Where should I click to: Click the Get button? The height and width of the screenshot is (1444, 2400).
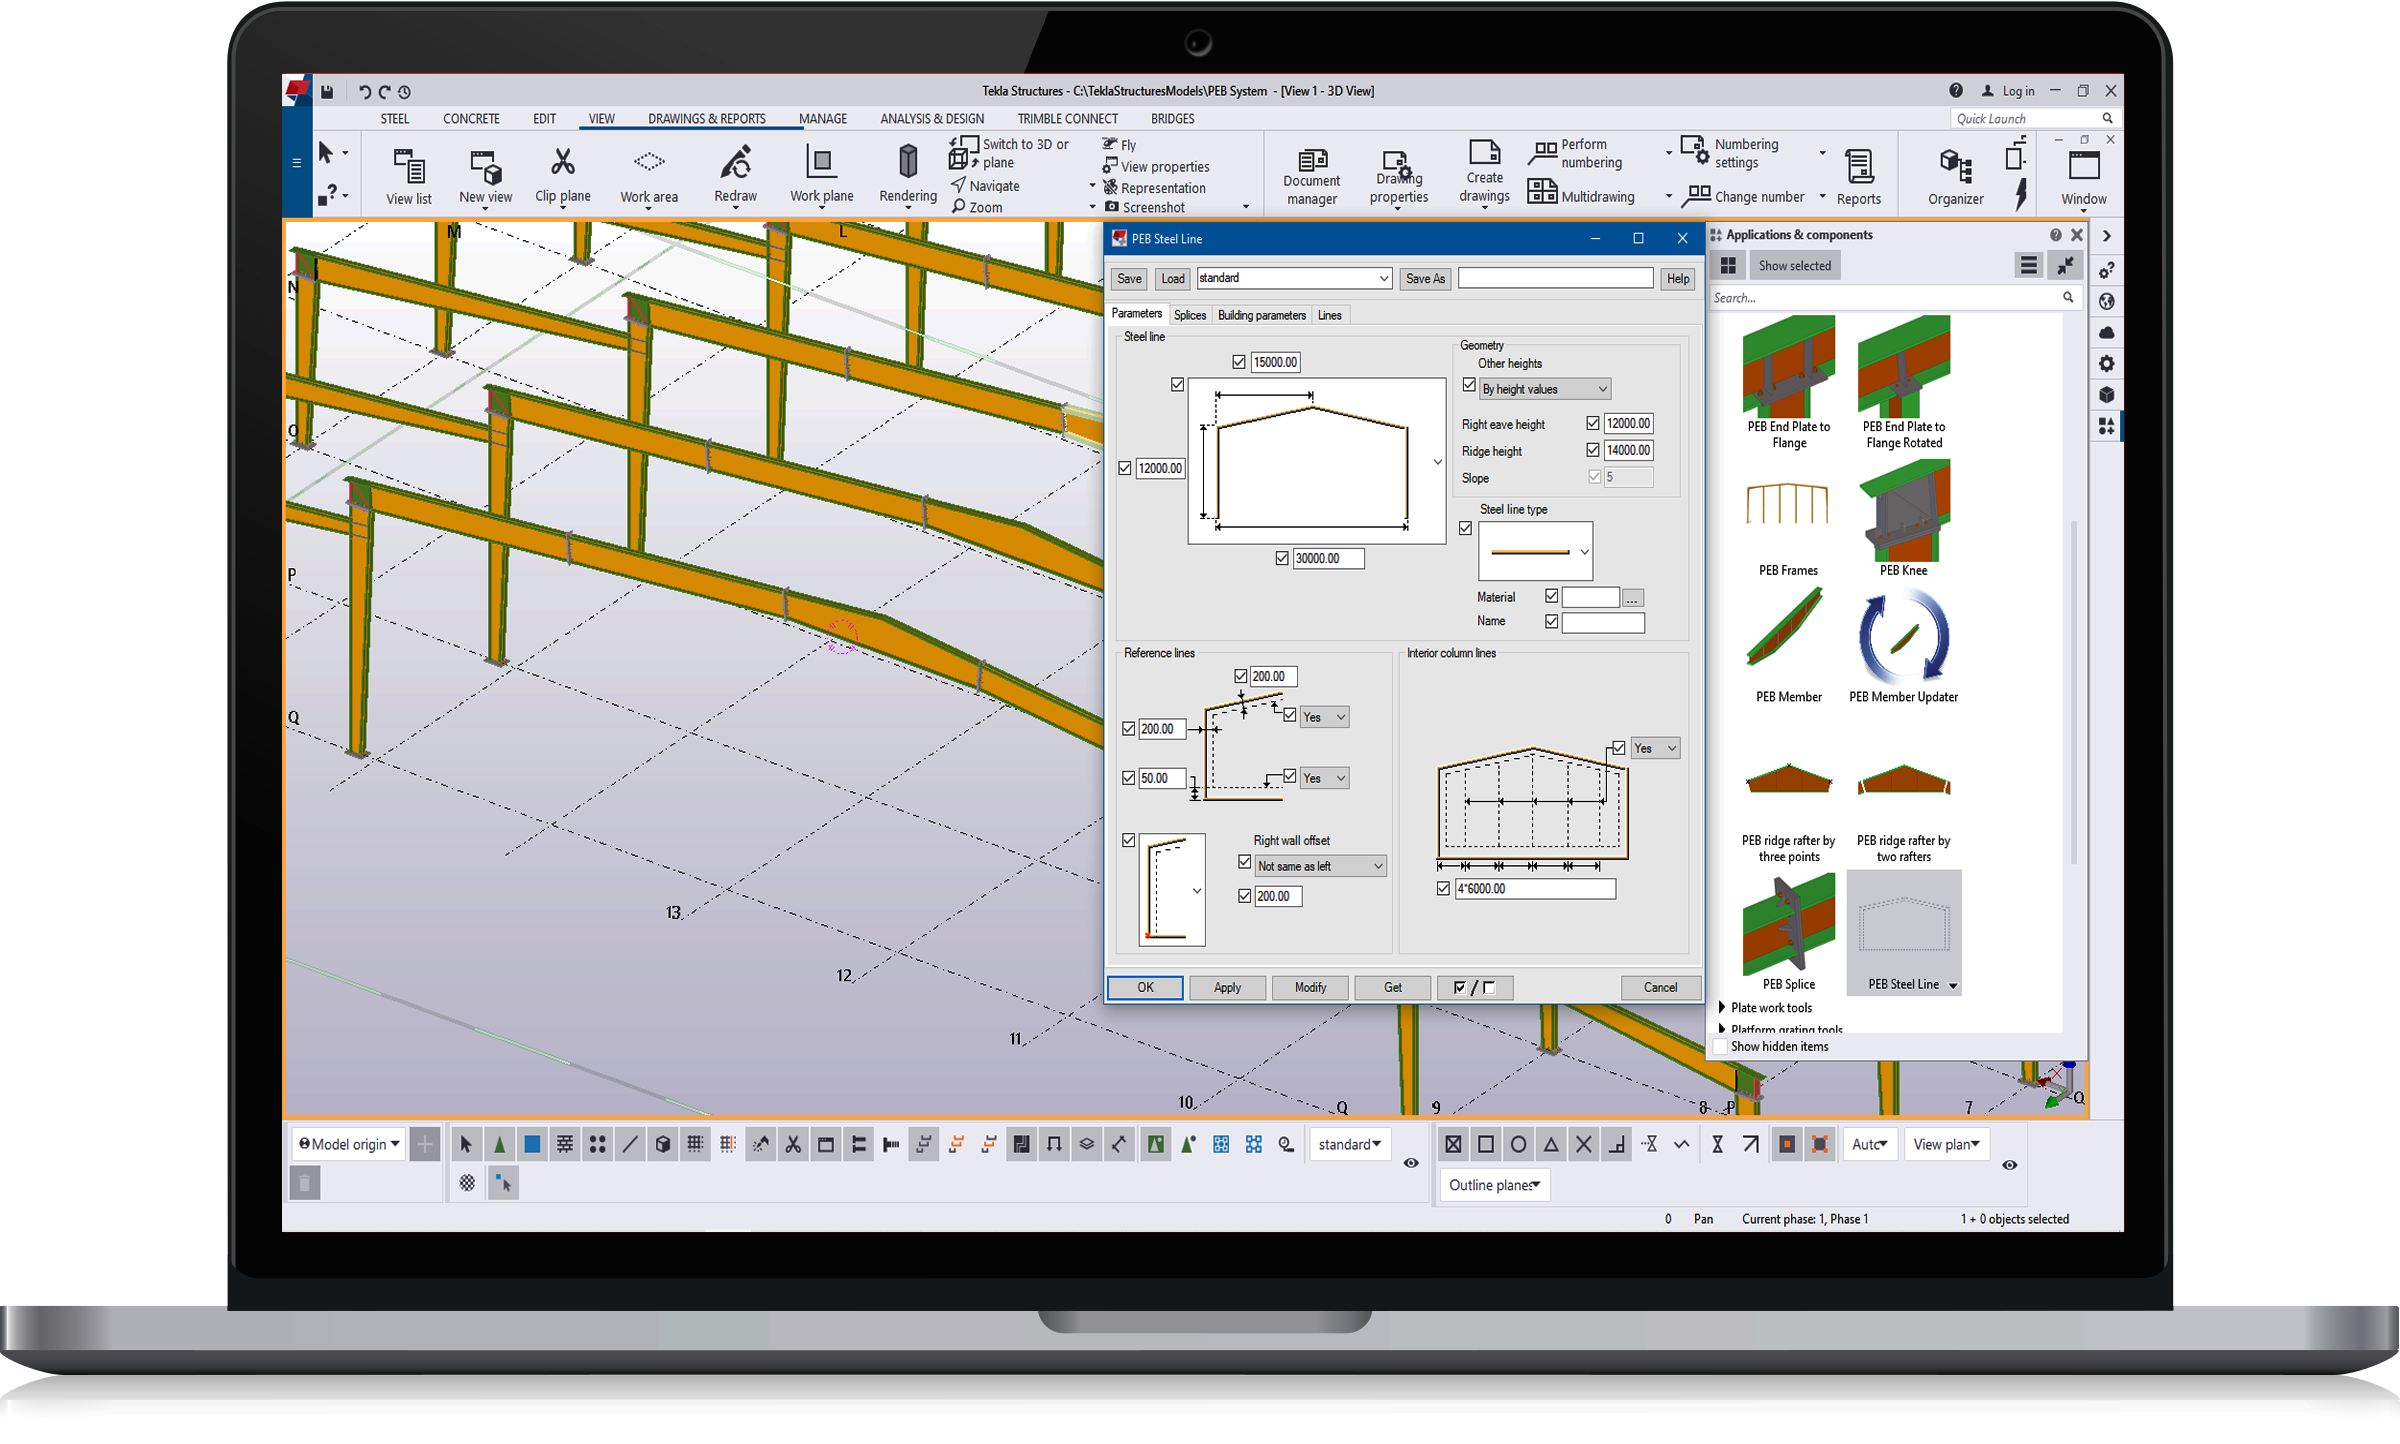[1392, 987]
